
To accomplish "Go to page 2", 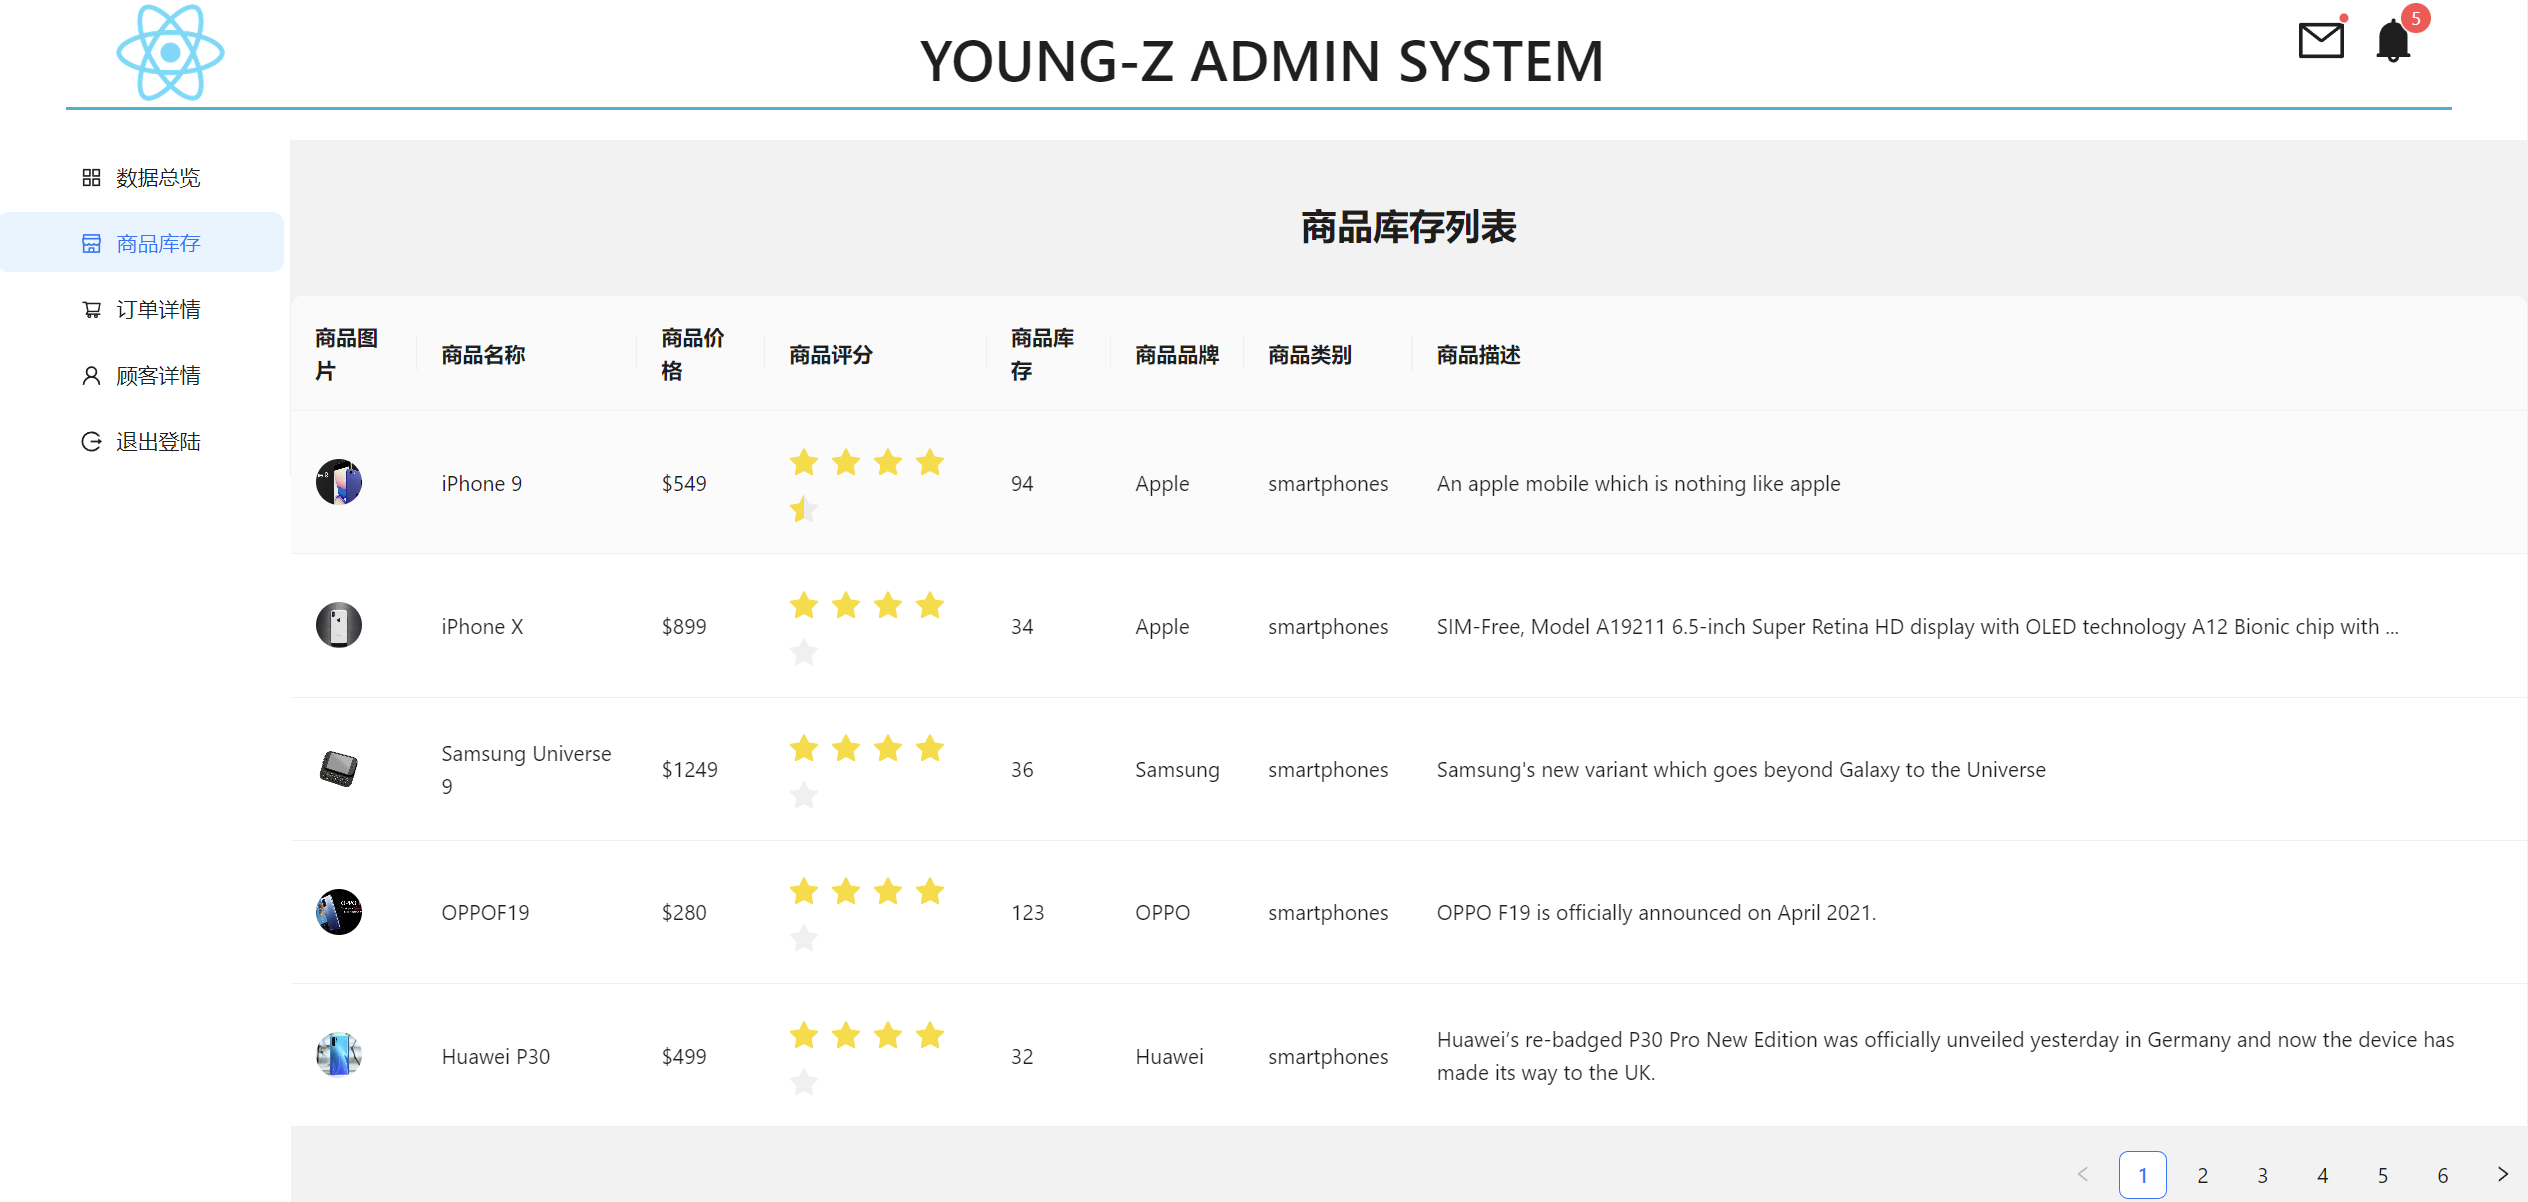I will point(2202,1175).
